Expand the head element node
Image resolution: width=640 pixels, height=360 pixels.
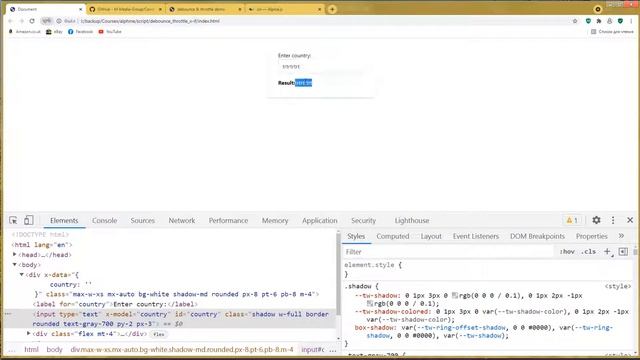tap(15, 254)
